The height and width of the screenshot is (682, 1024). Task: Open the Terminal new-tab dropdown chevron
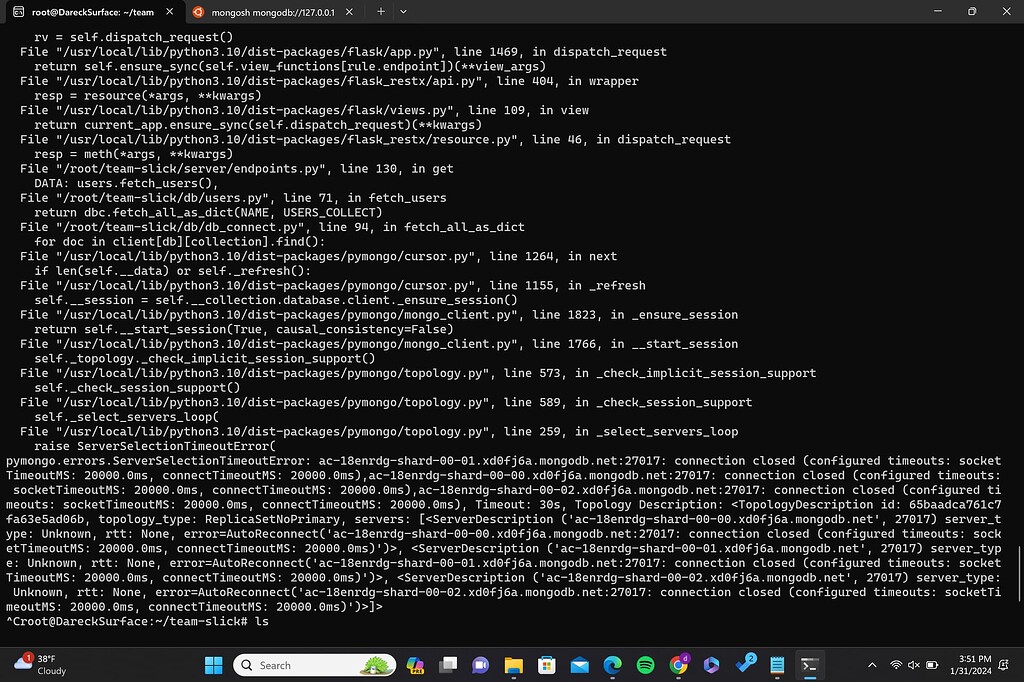[x=402, y=11]
